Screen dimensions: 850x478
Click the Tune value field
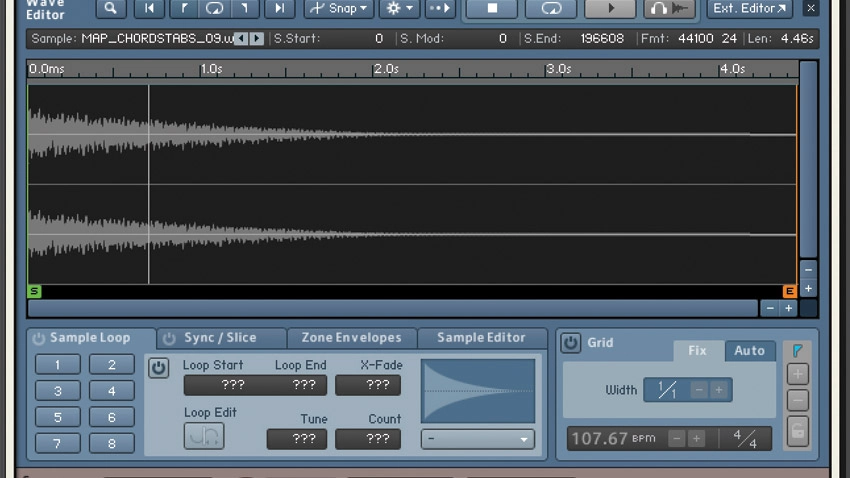click(x=297, y=439)
